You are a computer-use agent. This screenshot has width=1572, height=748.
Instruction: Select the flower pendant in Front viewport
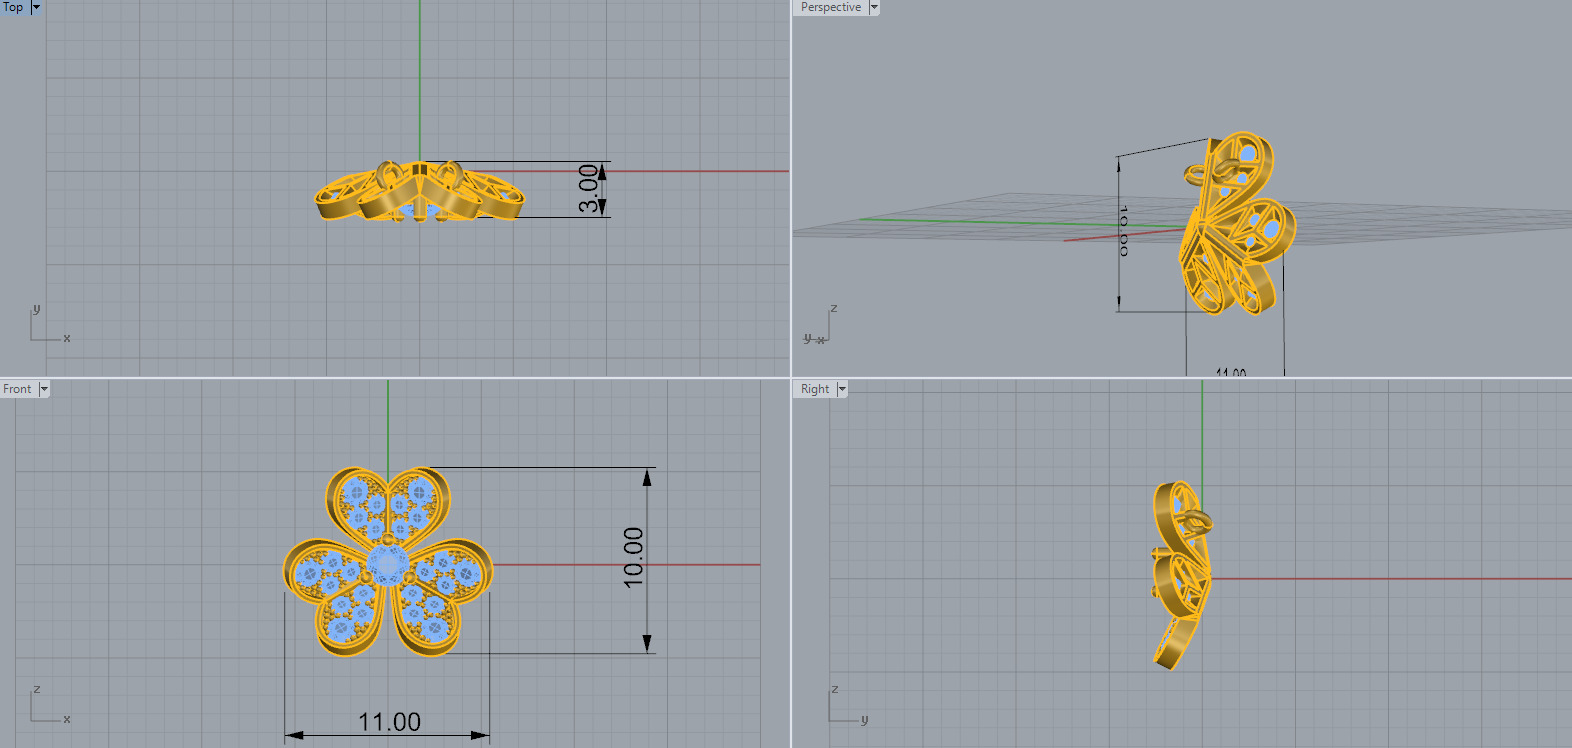pyautogui.click(x=388, y=561)
